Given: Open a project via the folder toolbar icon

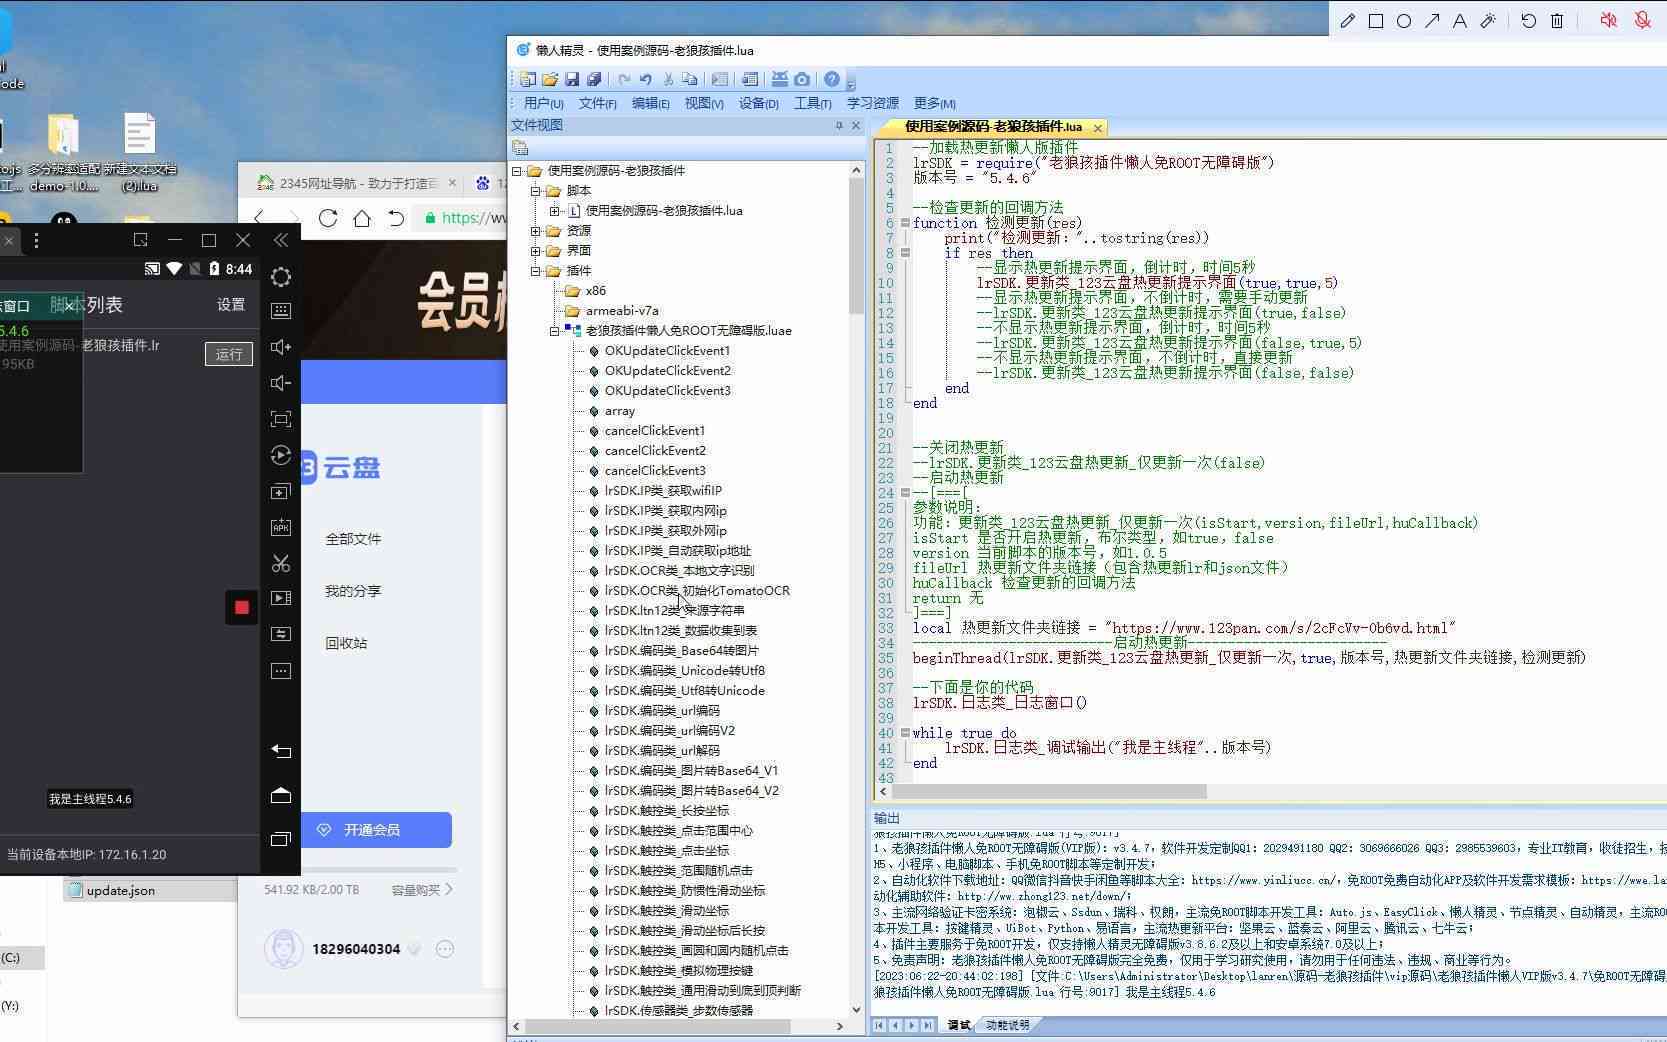Looking at the screenshot, I should [x=550, y=79].
